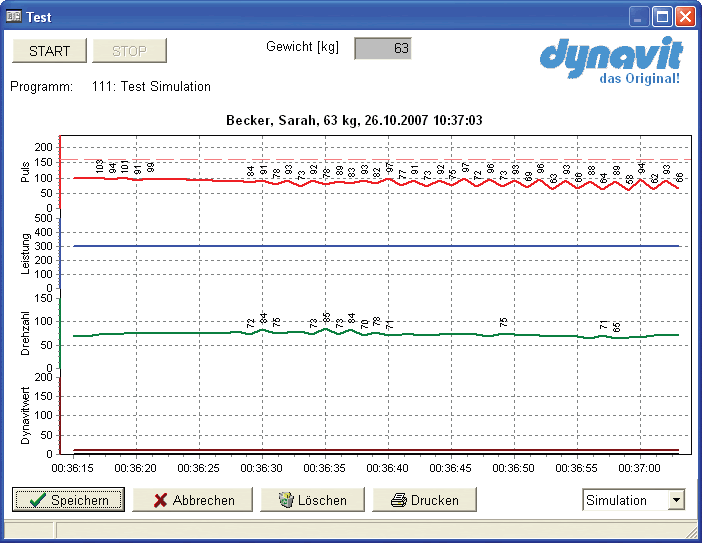The height and width of the screenshot is (543, 702).
Task: Select the Gewicht [kg] field showing 63
Action: (x=383, y=48)
